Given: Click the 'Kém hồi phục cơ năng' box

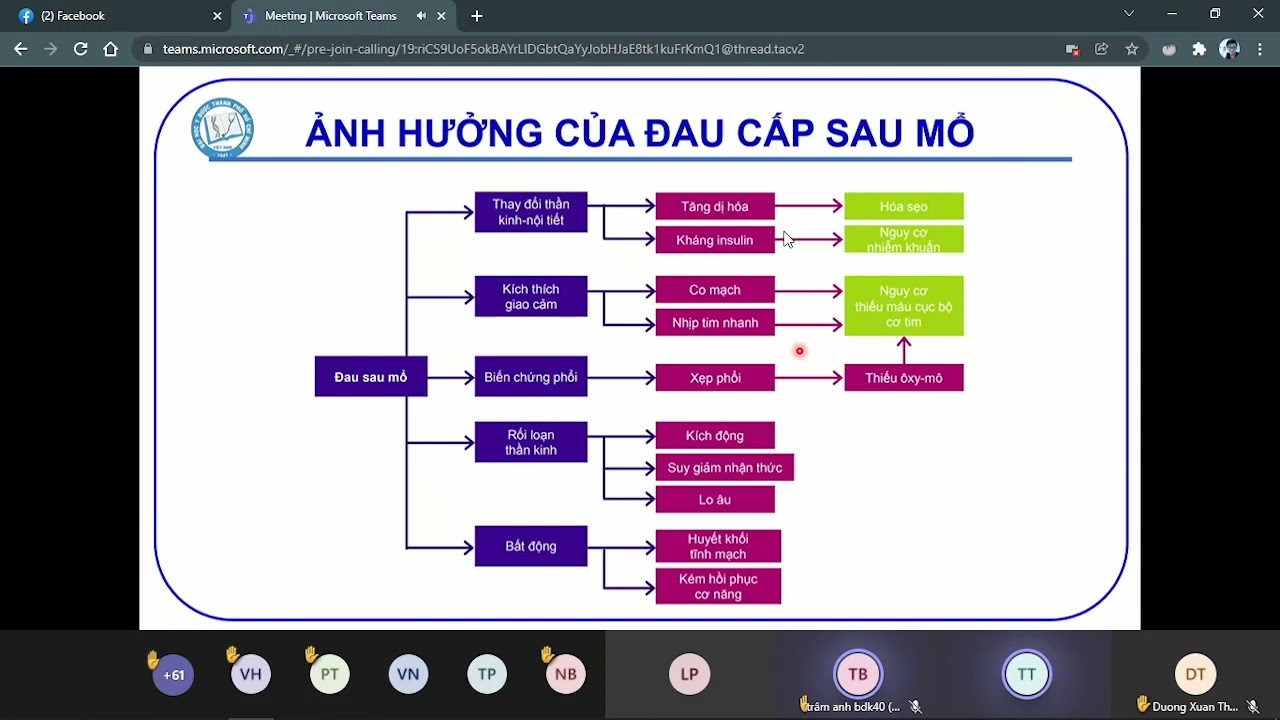Looking at the screenshot, I should pyautogui.click(x=718, y=587).
